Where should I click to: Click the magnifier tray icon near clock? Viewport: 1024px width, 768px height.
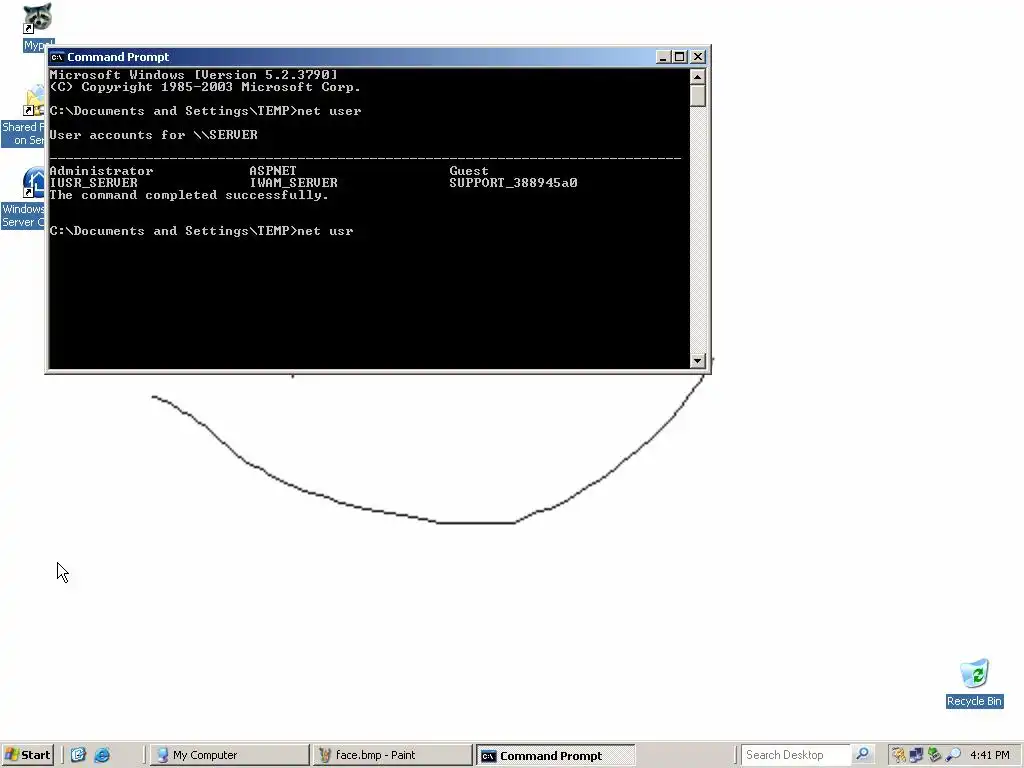pos(953,755)
